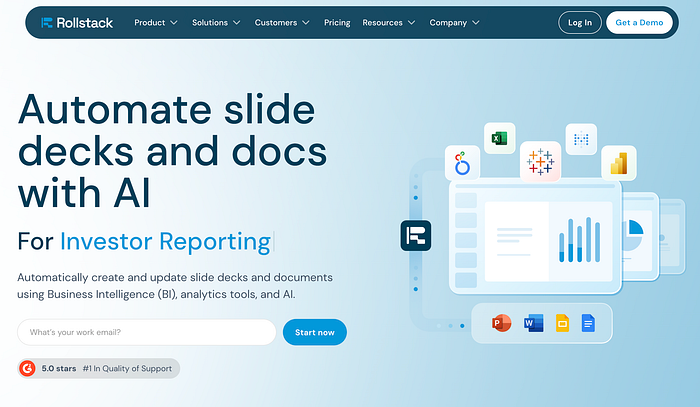The width and height of the screenshot is (700, 407).
Task: Click the Get a Demo button
Action: pyautogui.click(x=639, y=23)
